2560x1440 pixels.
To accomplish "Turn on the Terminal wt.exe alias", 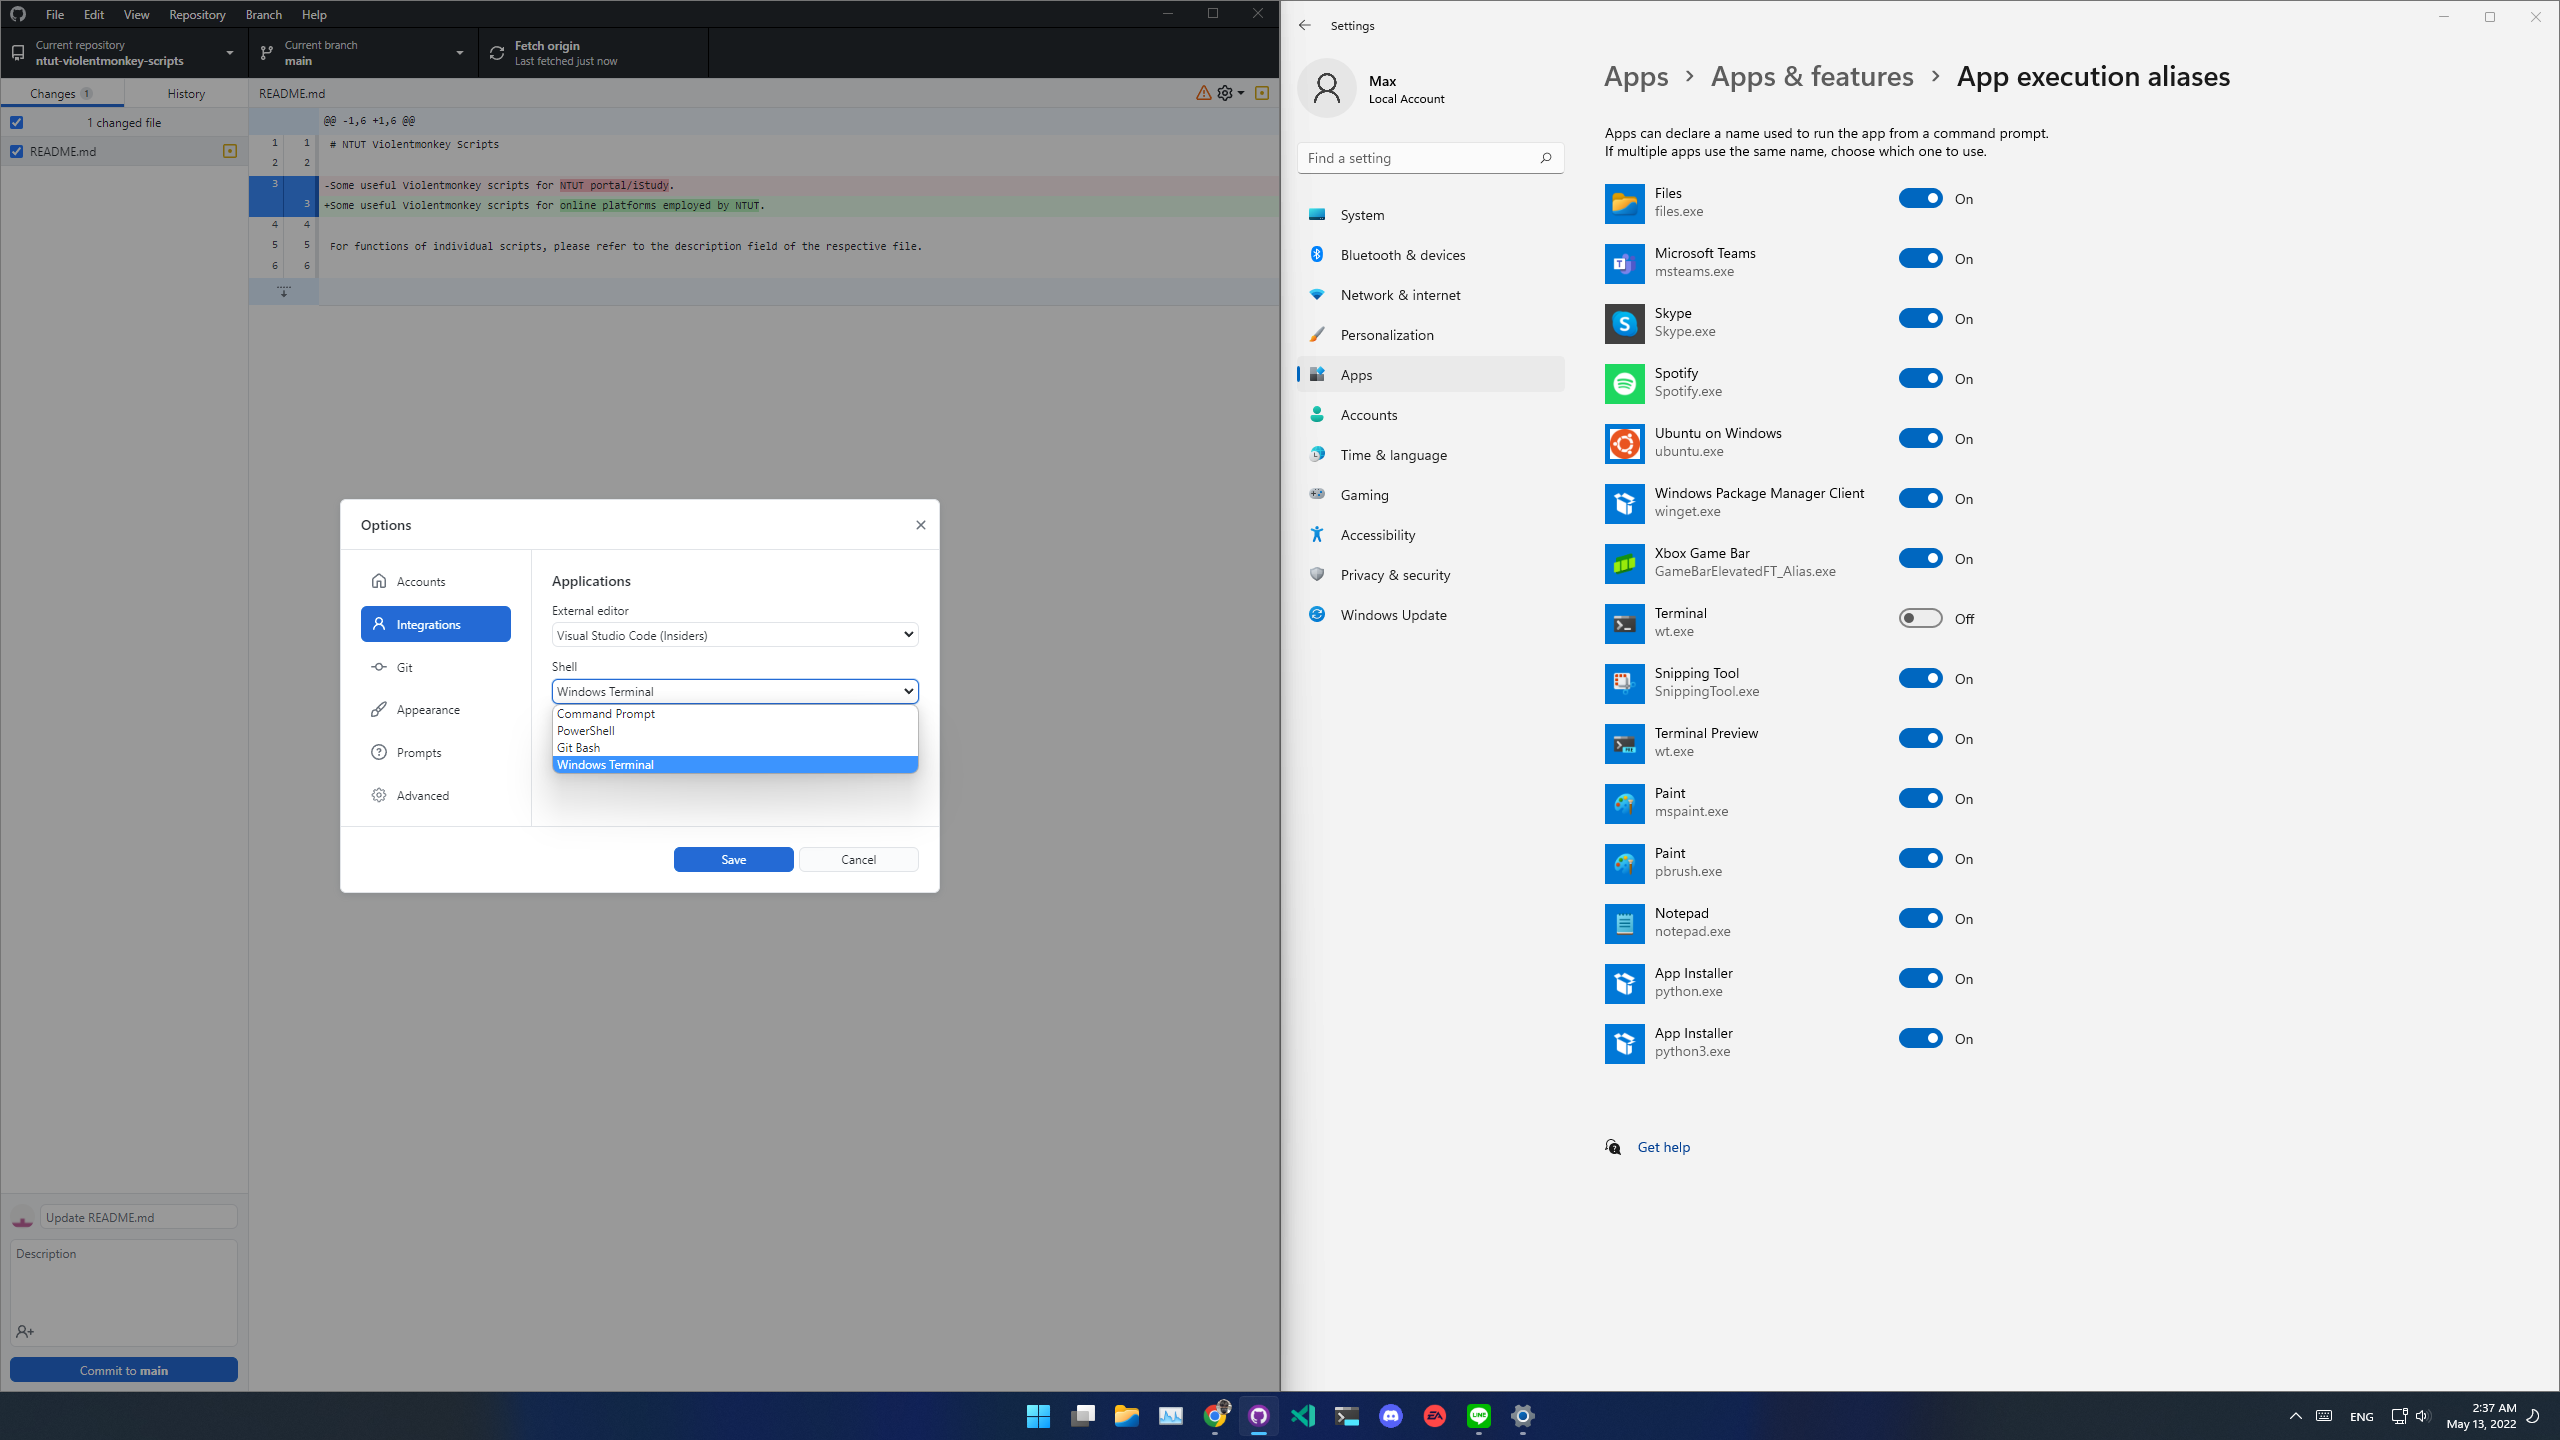I will [x=1919, y=617].
